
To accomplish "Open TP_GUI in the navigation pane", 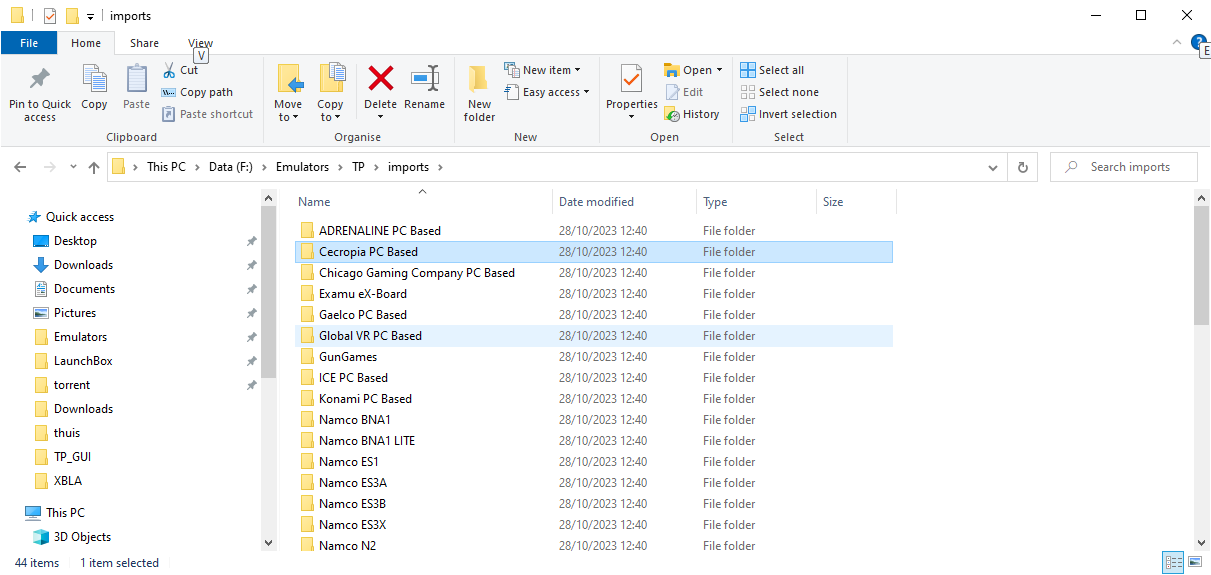I will coord(73,457).
